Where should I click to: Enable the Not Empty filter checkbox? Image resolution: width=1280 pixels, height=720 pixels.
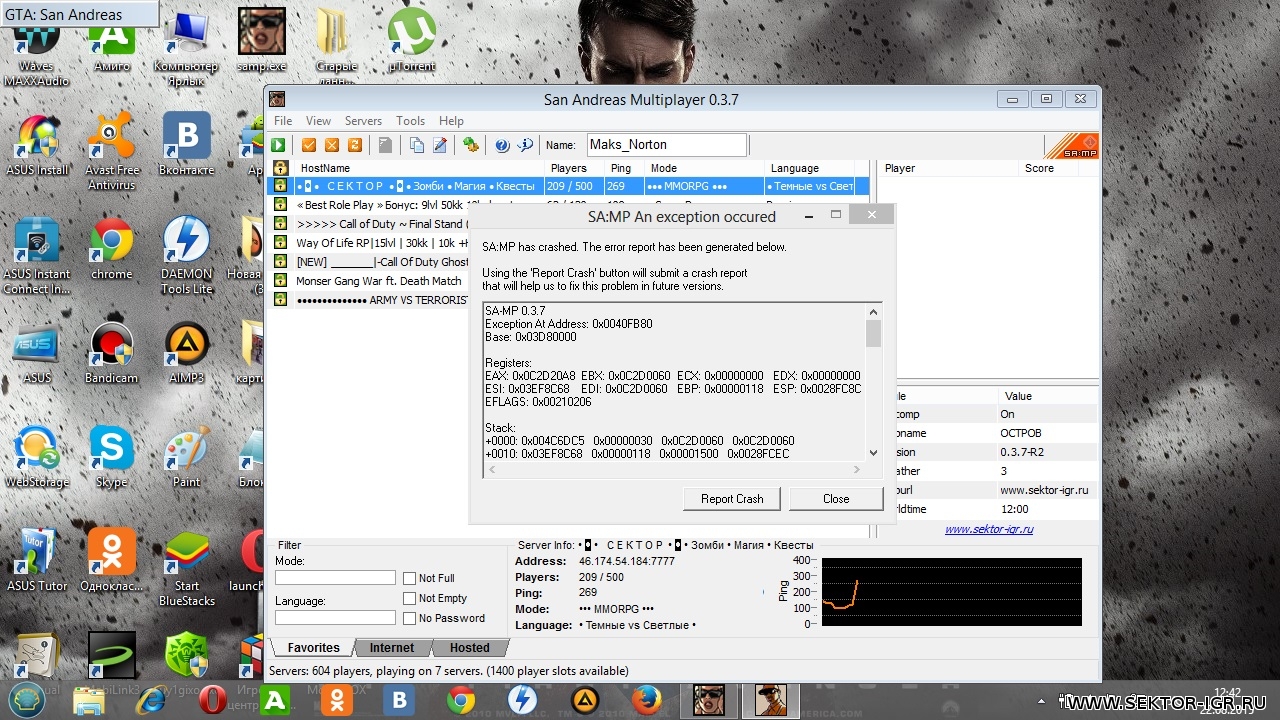[409, 598]
